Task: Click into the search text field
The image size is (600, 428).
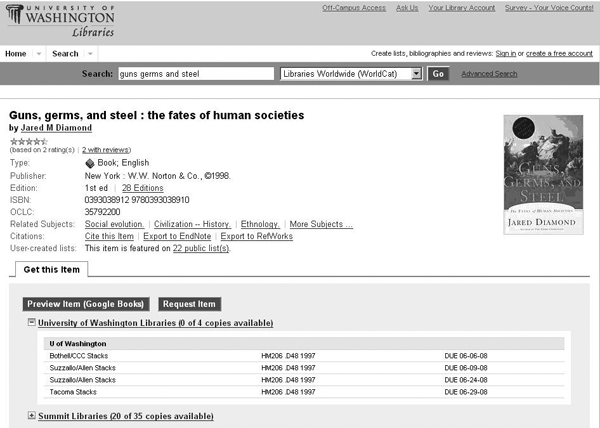Action: (195, 74)
